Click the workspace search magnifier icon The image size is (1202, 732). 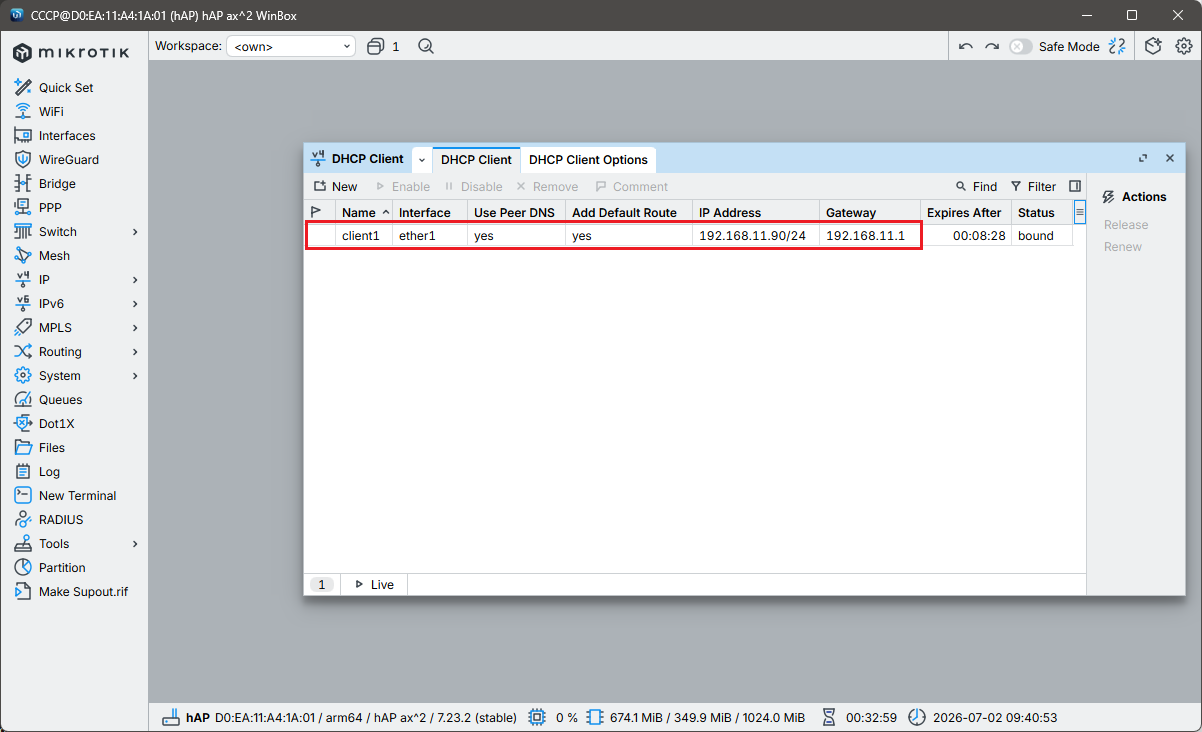[426, 46]
